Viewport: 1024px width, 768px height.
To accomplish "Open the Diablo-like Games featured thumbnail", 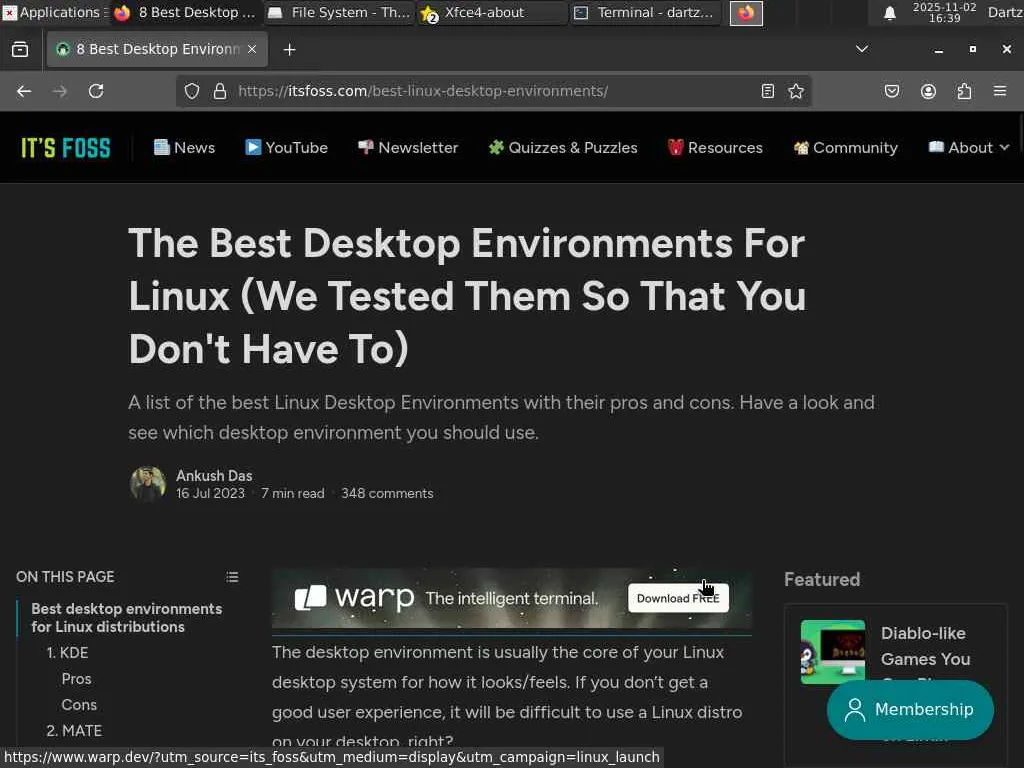I will (x=833, y=652).
